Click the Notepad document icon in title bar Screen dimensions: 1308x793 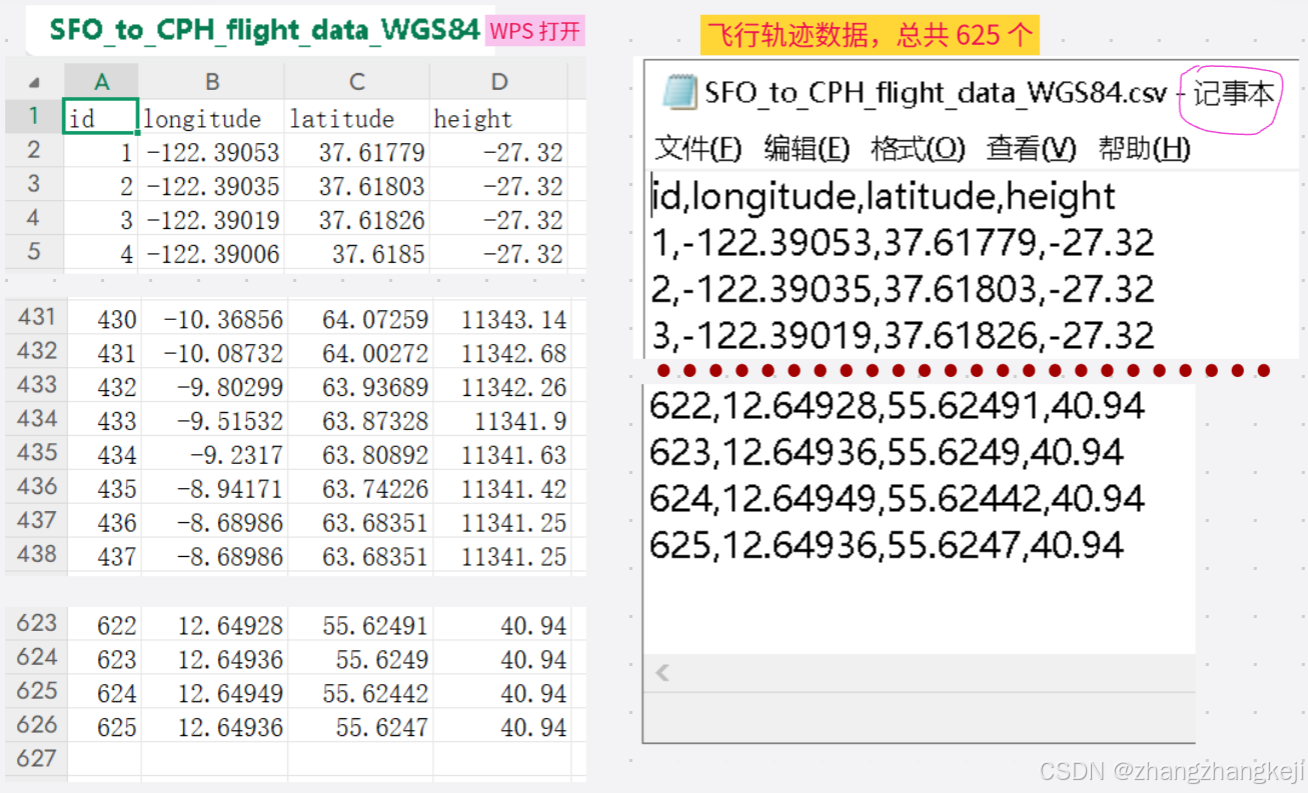(x=679, y=92)
